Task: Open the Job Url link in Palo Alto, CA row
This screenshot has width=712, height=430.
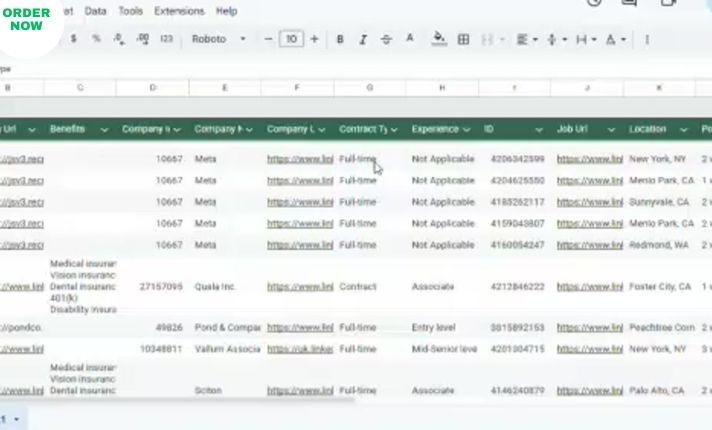Action: tap(590, 390)
